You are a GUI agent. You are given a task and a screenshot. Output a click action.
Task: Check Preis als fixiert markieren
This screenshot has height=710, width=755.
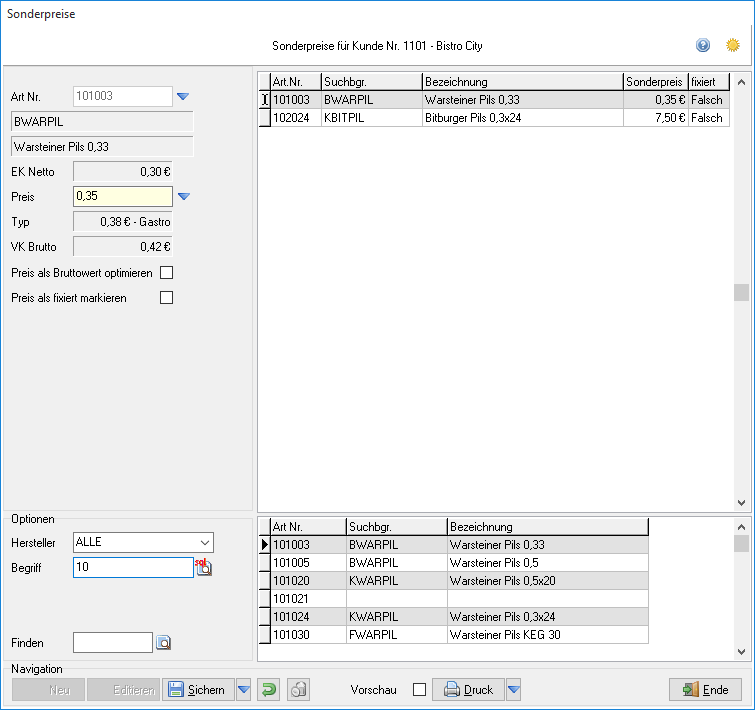167,298
